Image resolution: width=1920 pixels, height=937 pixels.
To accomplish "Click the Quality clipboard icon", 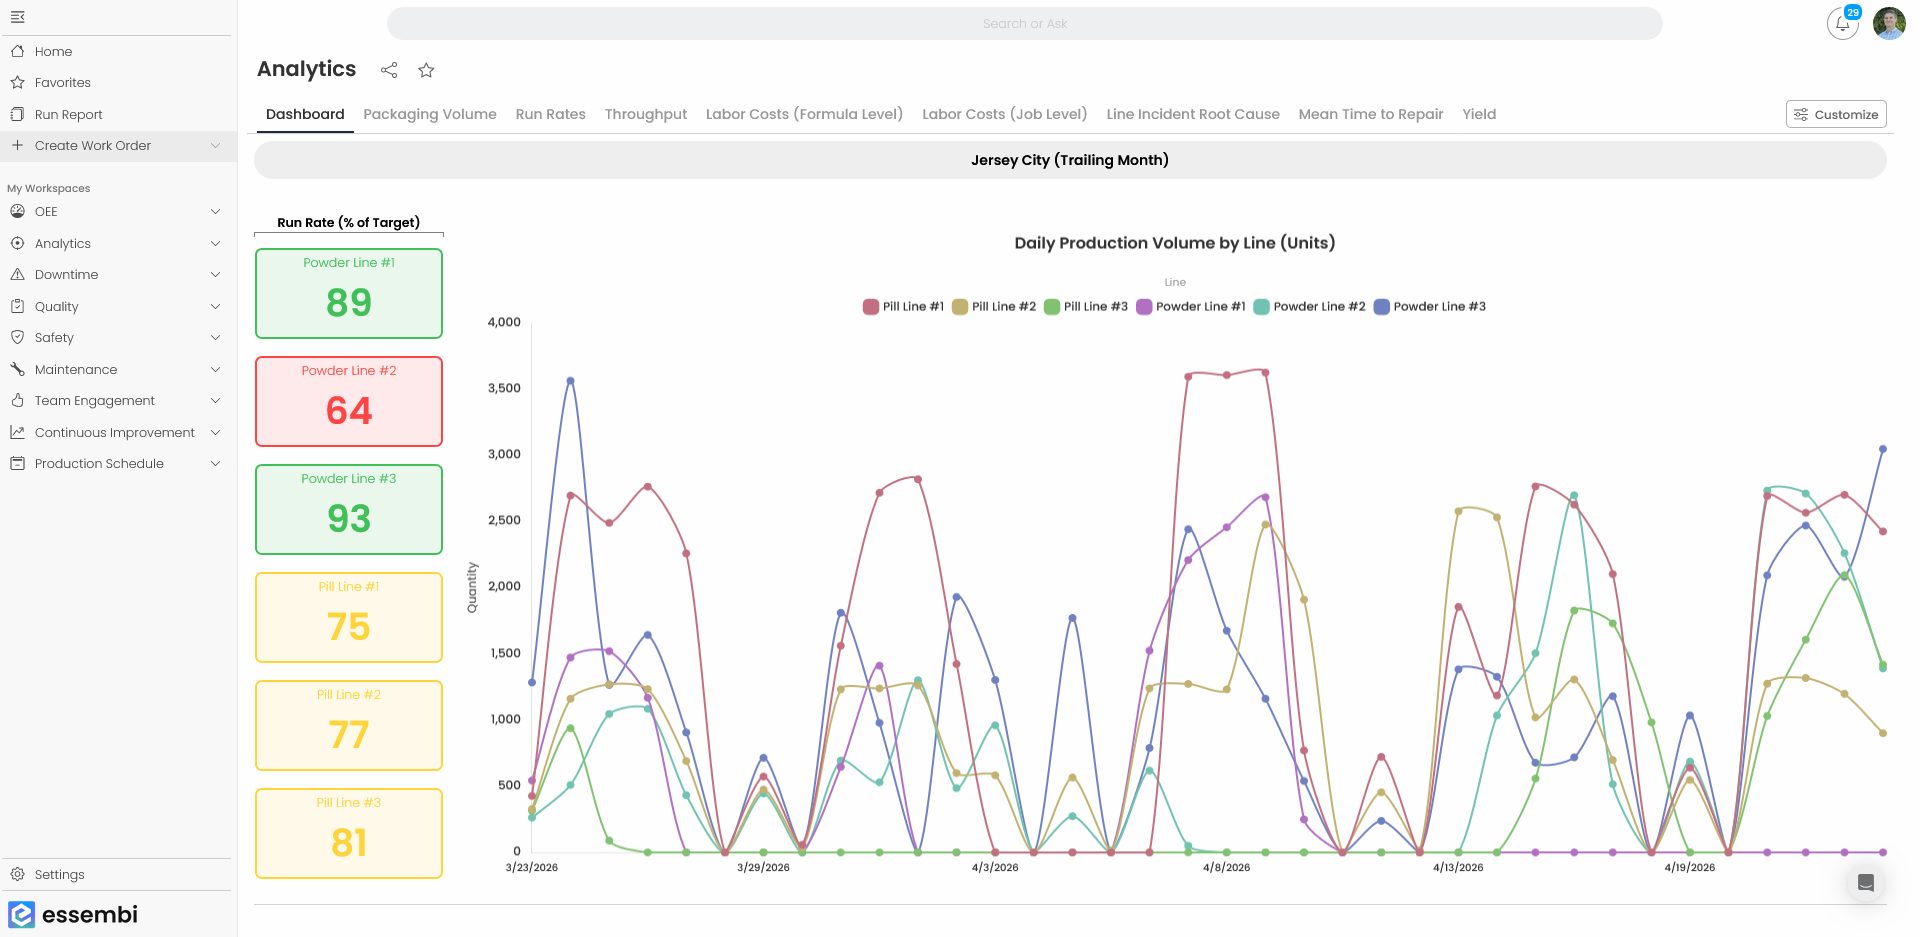I will pos(17,306).
